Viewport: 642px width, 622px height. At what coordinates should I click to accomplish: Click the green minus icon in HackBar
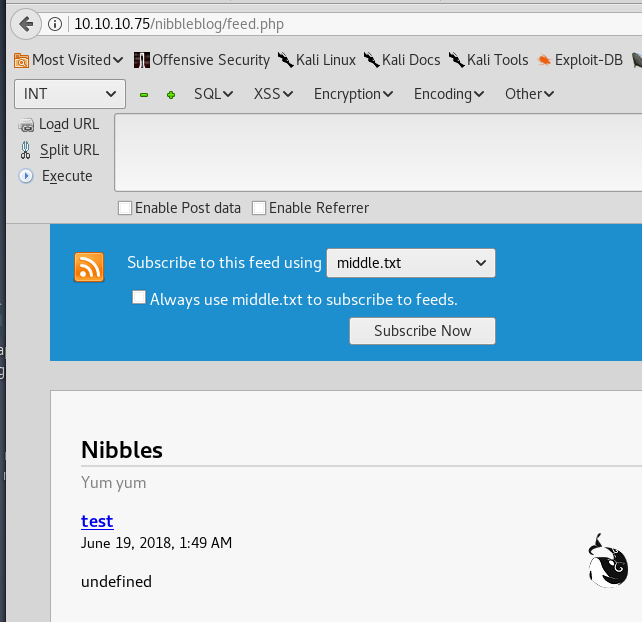click(144, 95)
